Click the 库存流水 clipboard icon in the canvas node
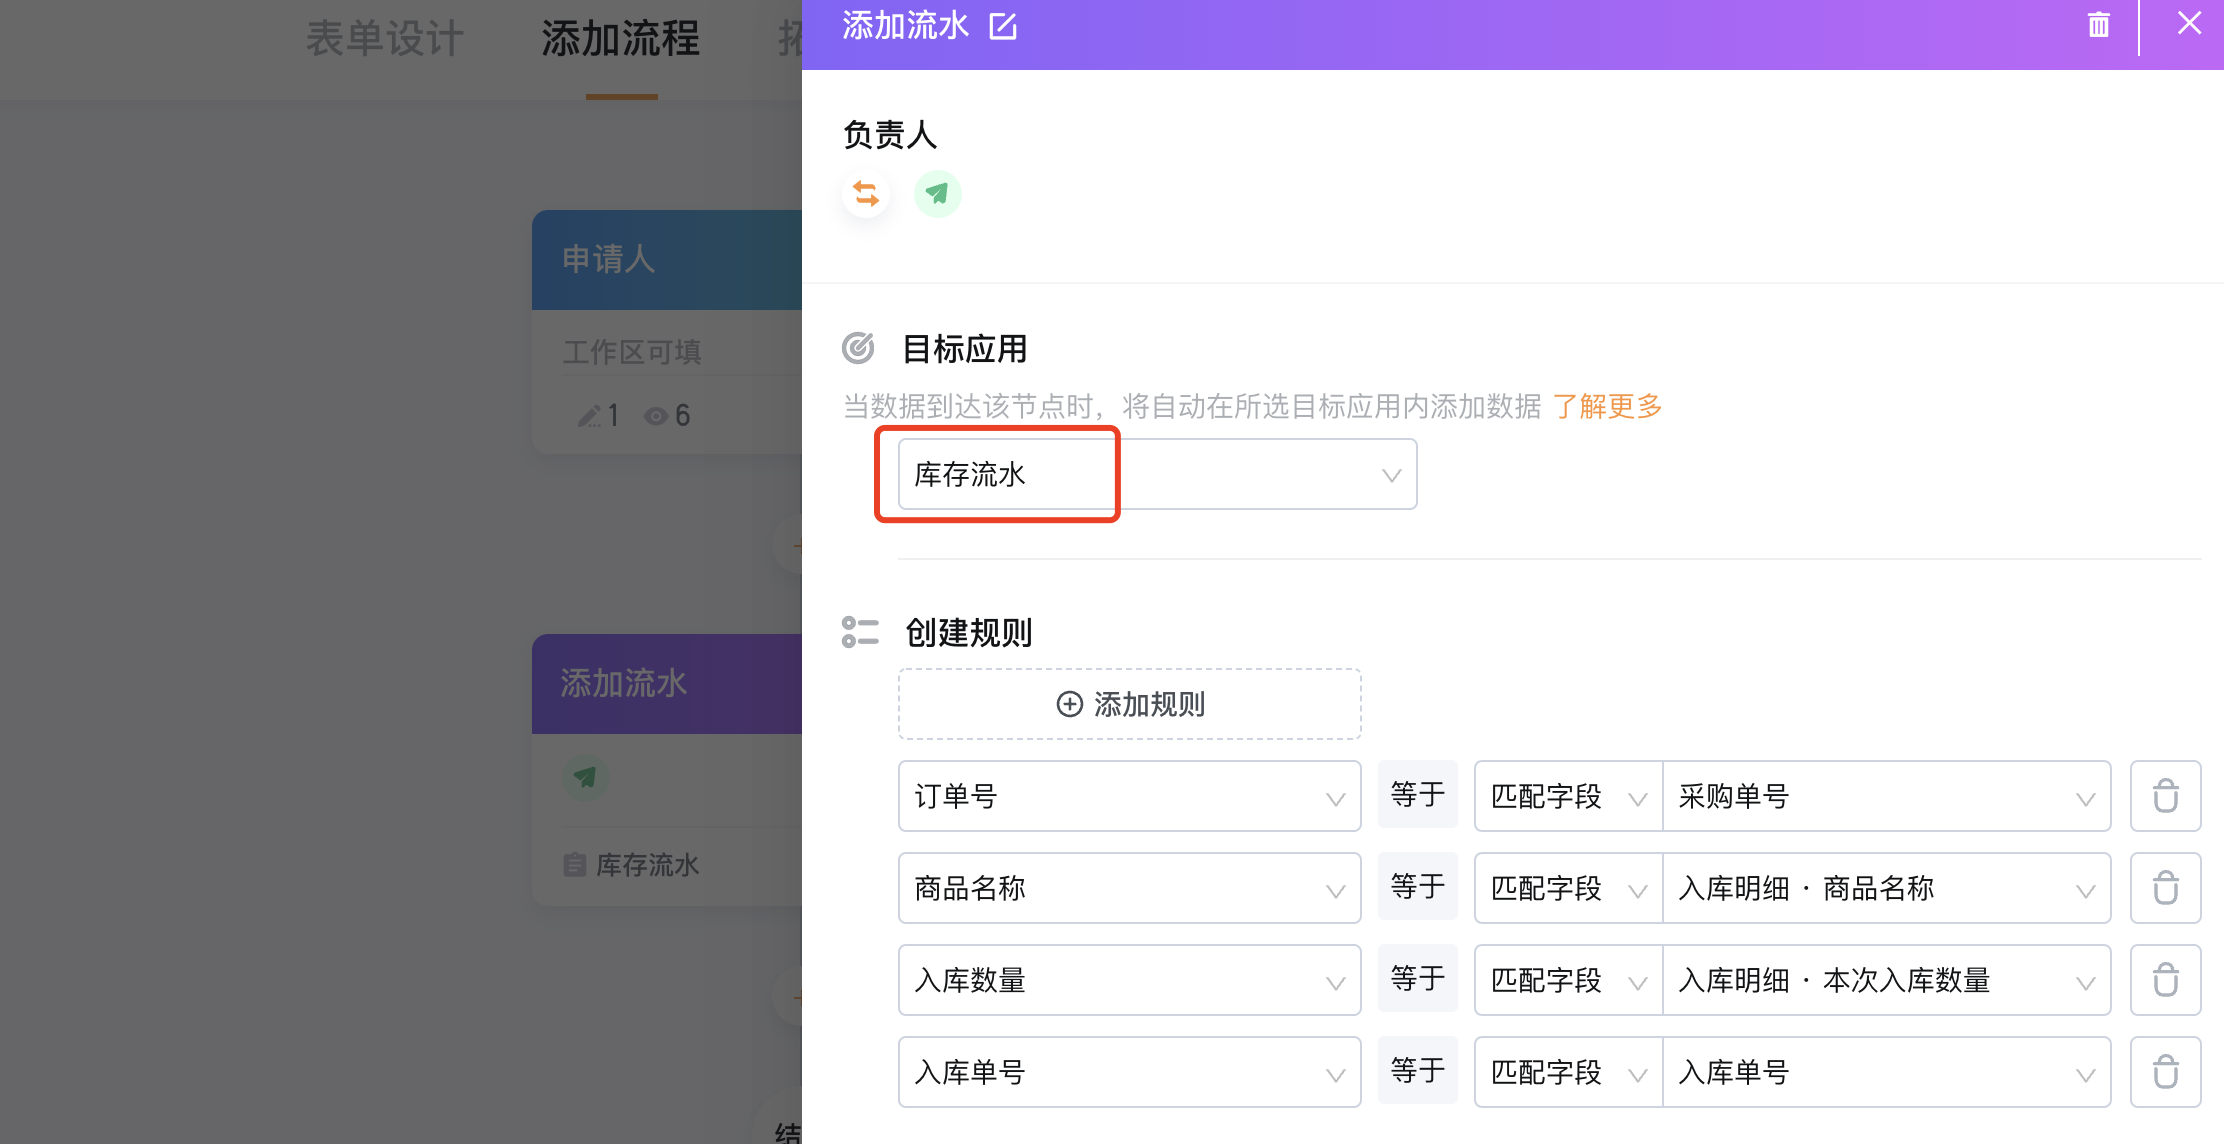Image resolution: width=2224 pixels, height=1144 pixels. tap(574, 865)
